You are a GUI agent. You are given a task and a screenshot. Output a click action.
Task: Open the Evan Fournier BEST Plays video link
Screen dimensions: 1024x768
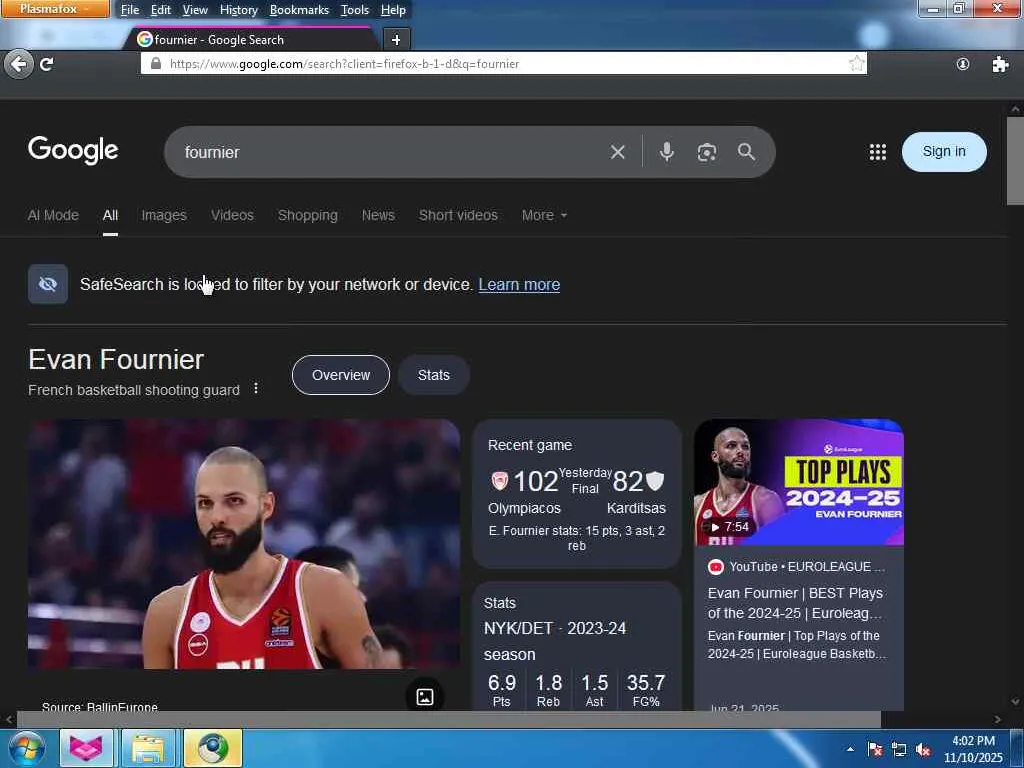click(x=795, y=603)
